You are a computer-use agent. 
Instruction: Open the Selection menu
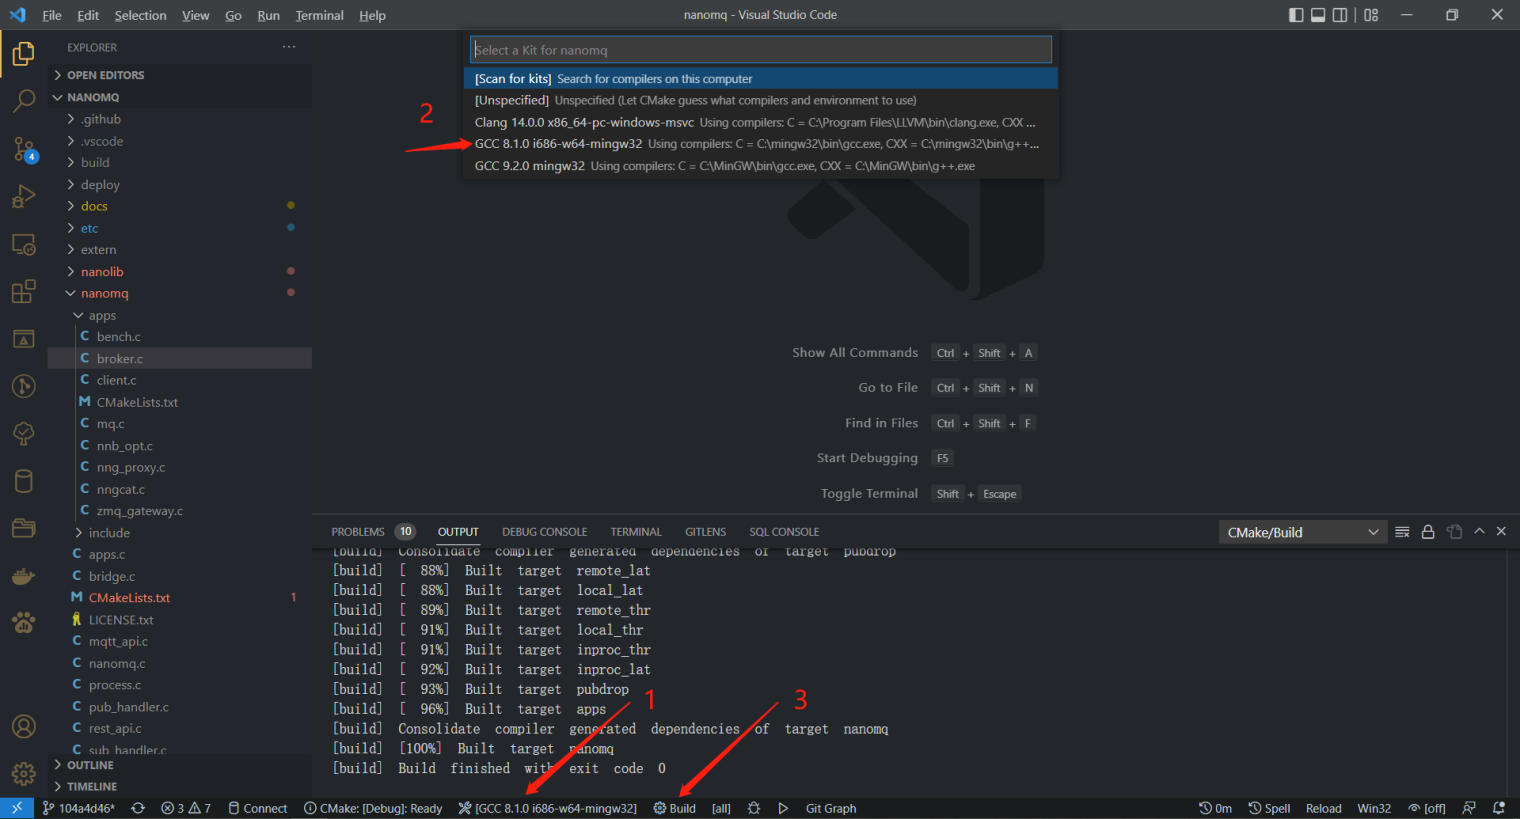tap(140, 15)
